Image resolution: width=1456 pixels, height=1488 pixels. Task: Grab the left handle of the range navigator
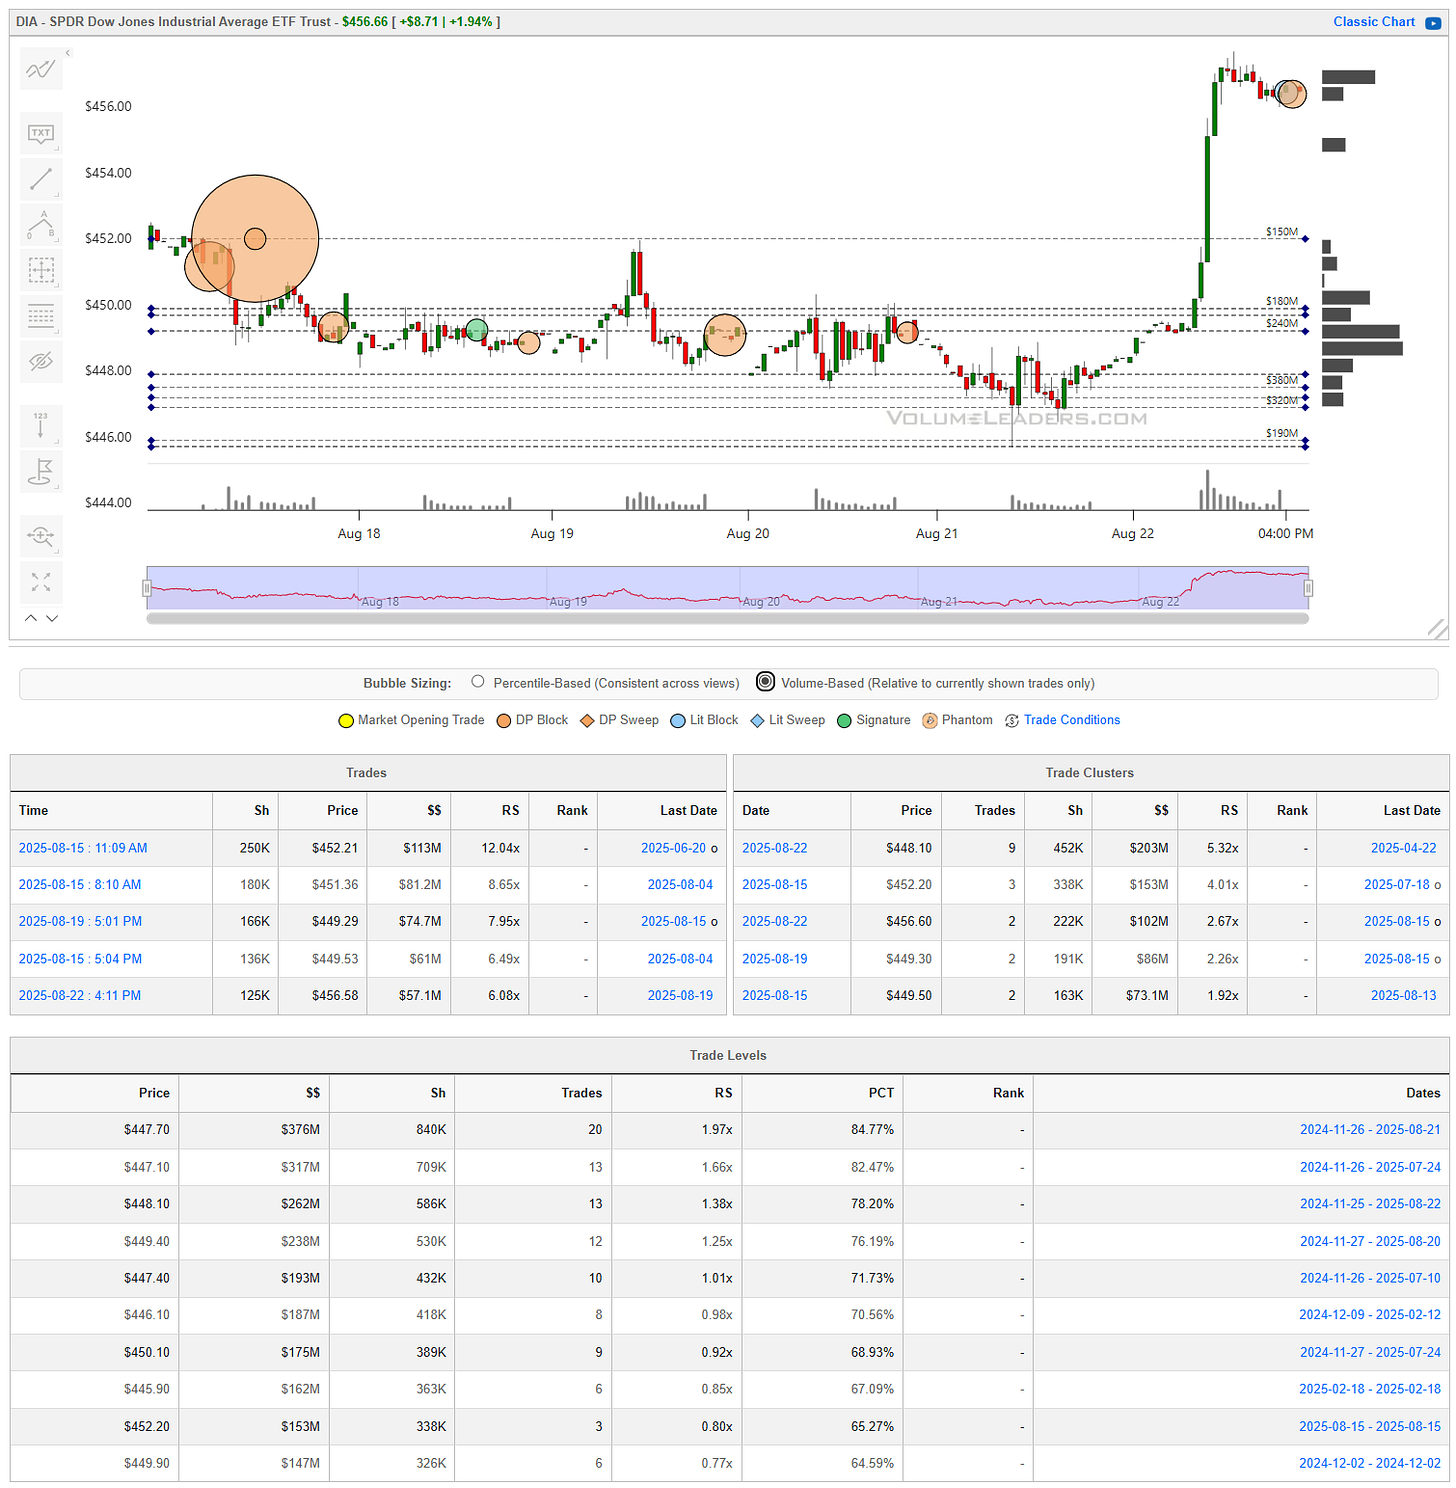147,588
